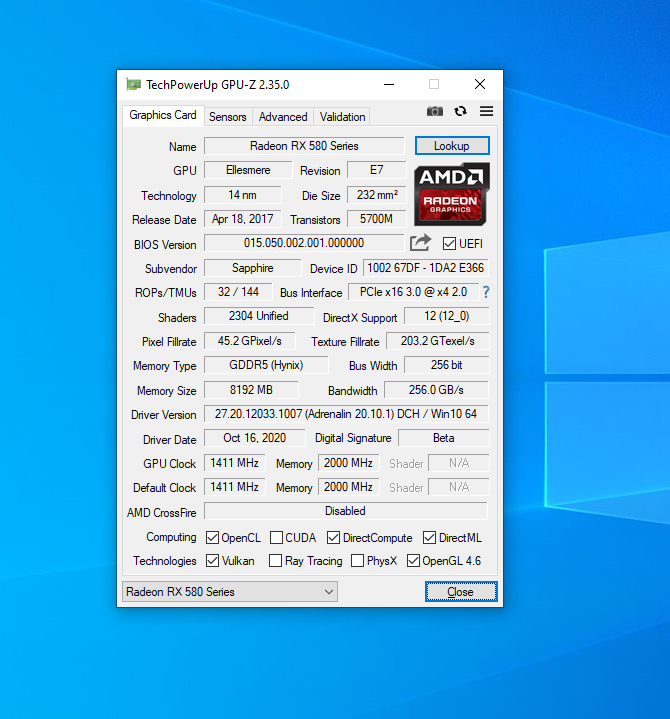This screenshot has height=719, width=670.
Task: Open the Advanced tab
Action: pos(283,117)
